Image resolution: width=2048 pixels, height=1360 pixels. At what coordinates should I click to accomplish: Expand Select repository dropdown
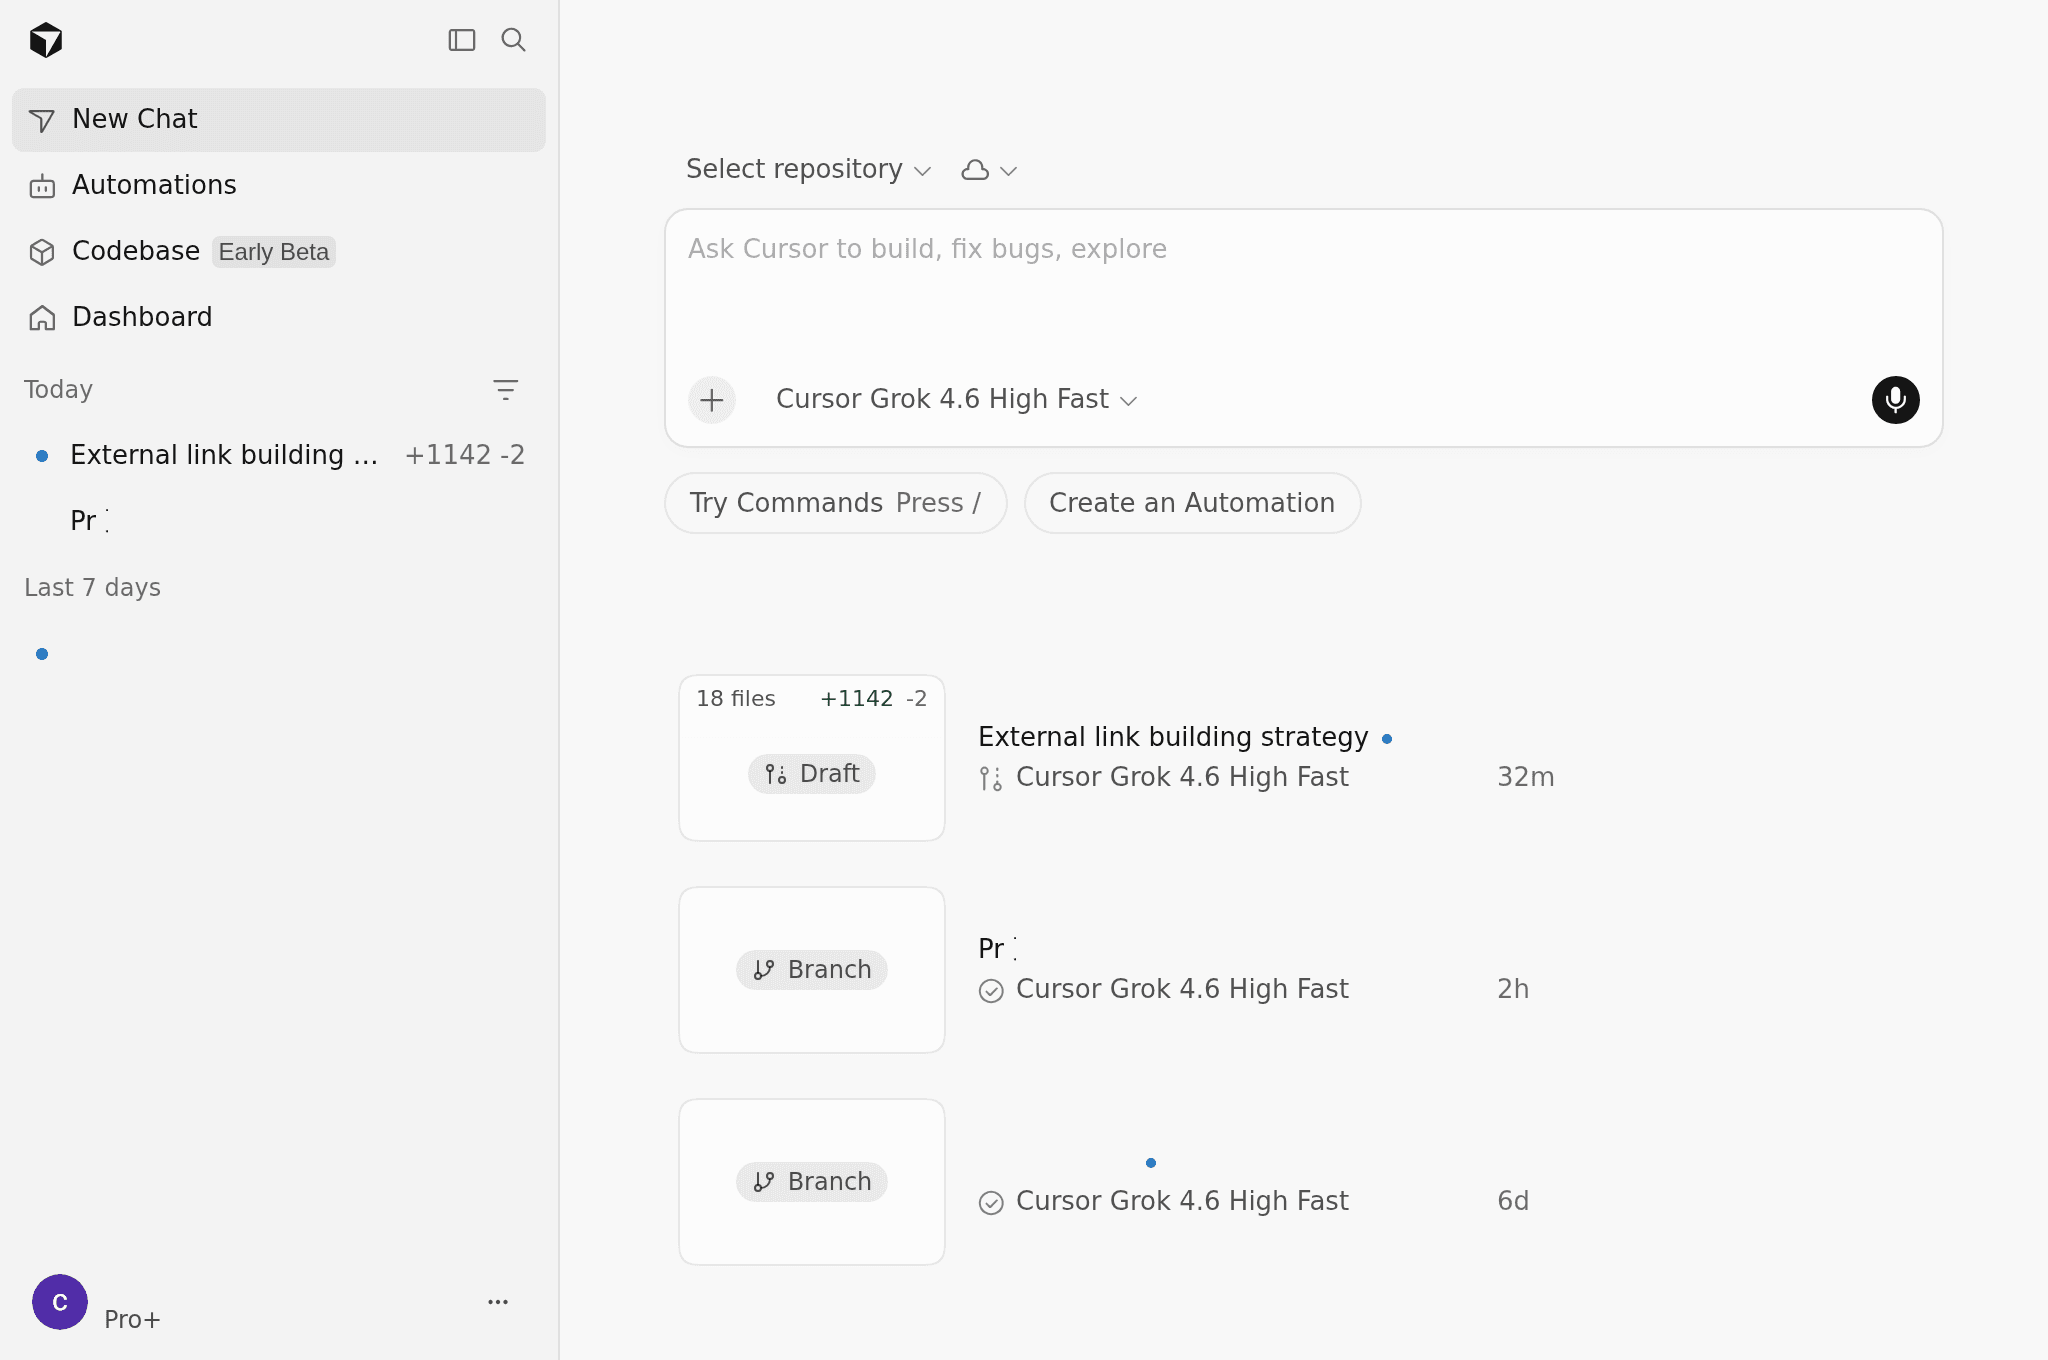point(808,169)
